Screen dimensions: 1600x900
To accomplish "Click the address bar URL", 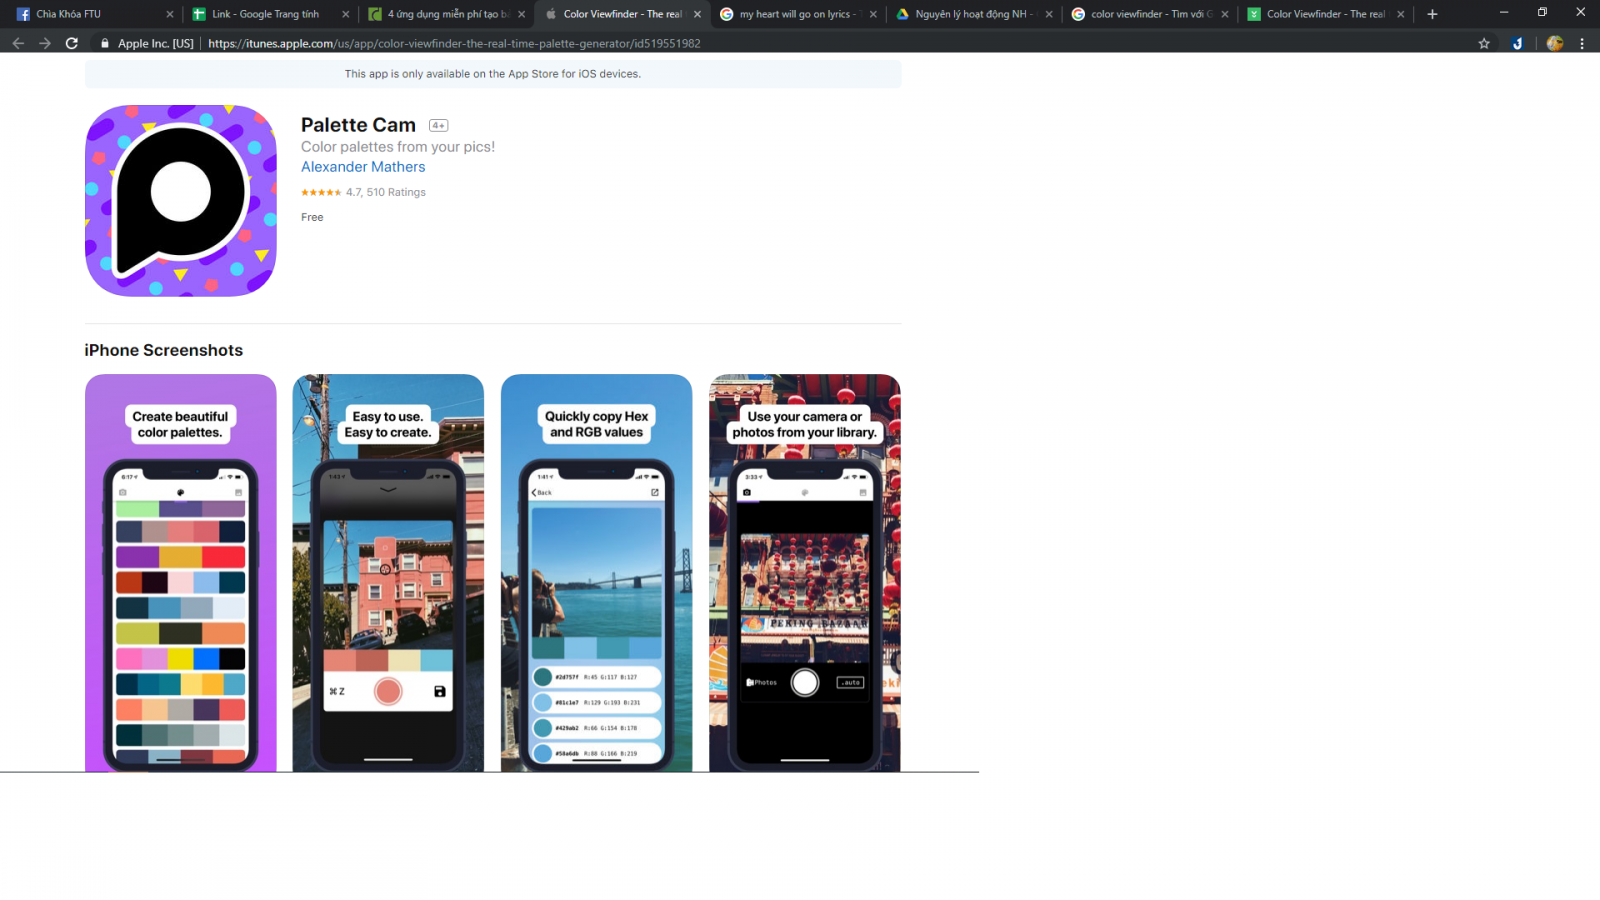I will [x=454, y=43].
